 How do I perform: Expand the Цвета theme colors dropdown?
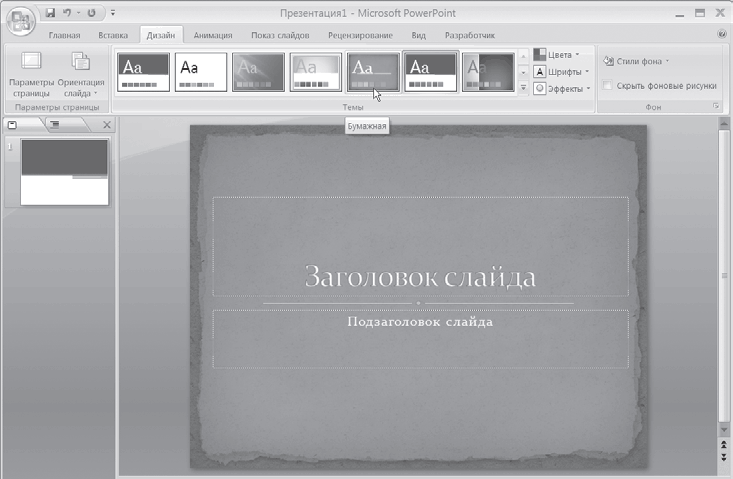[557, 55]
